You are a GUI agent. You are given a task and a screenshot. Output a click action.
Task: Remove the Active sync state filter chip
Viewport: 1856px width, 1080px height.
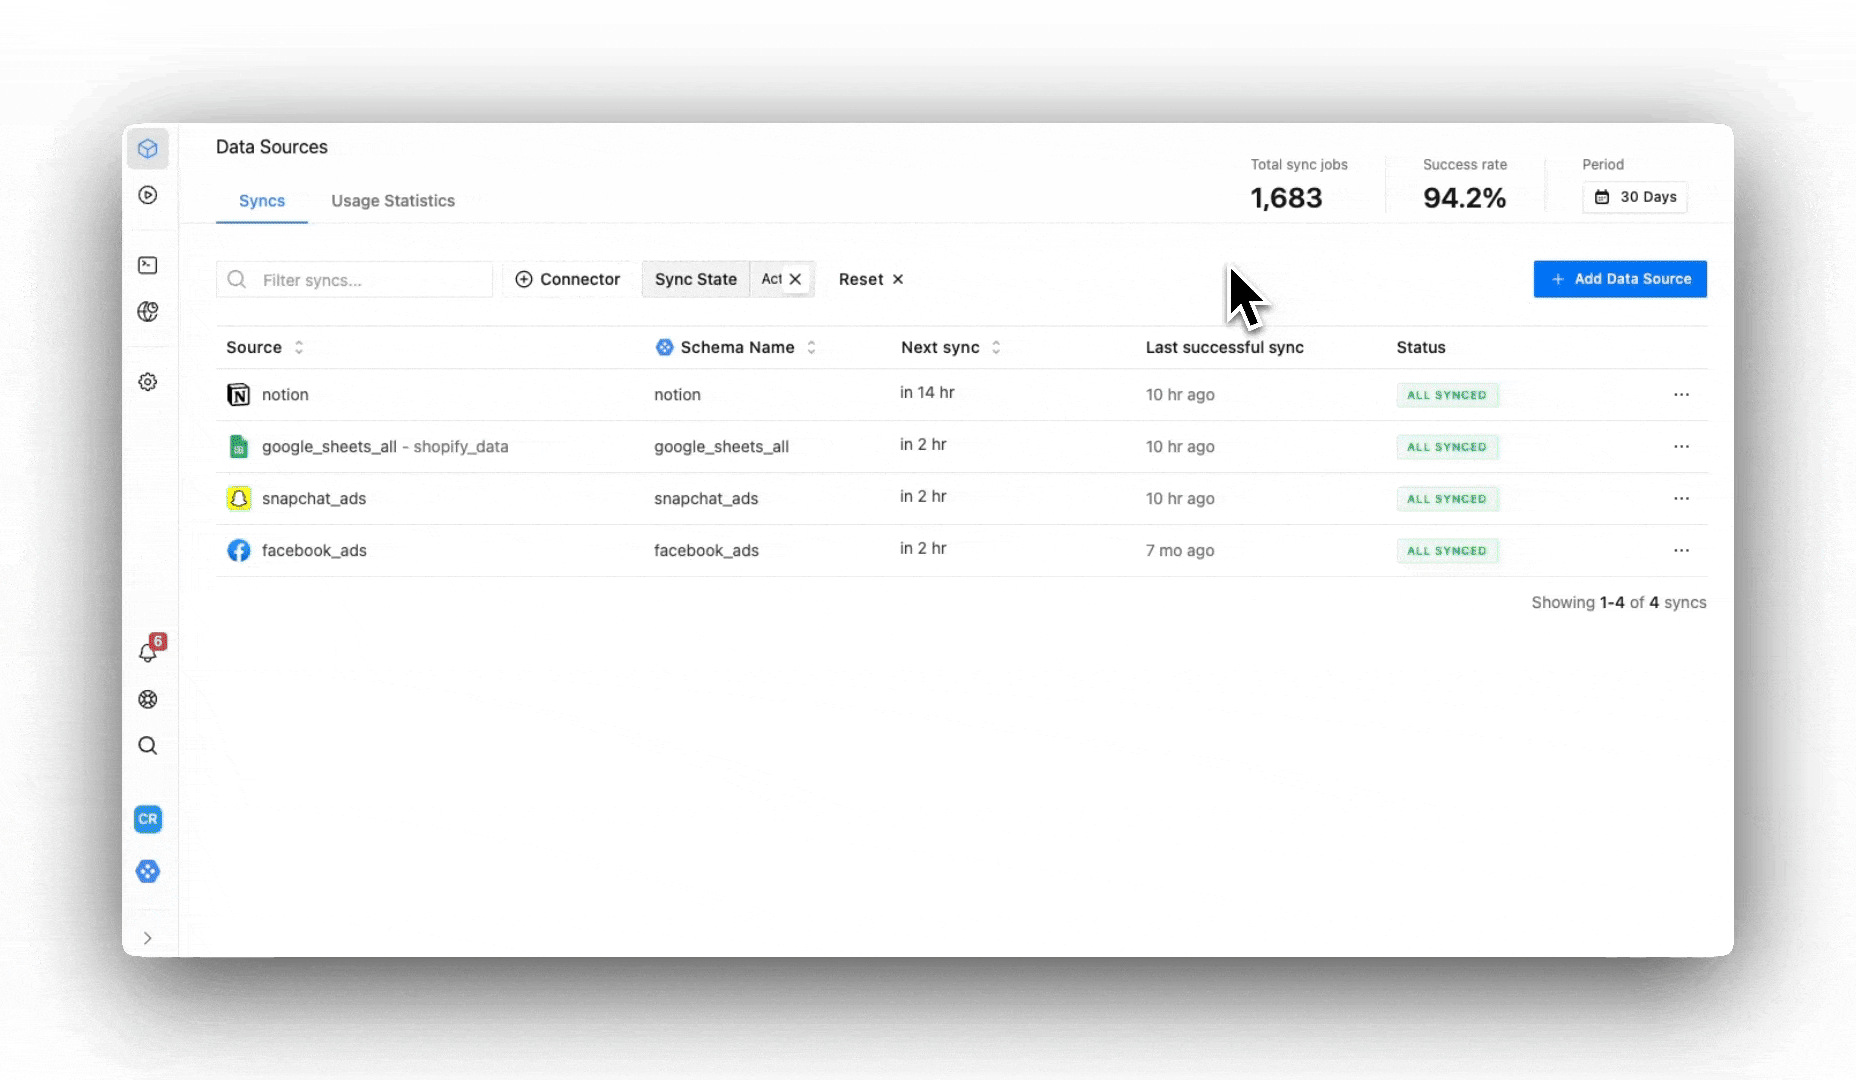pos(795,279)
